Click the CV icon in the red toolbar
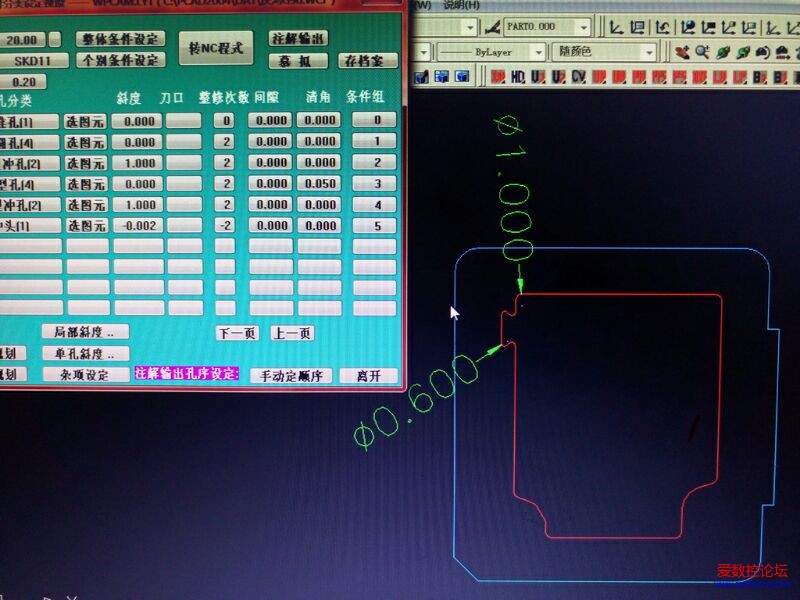Screen dimensions: 800x600 (x=578, y=77)
